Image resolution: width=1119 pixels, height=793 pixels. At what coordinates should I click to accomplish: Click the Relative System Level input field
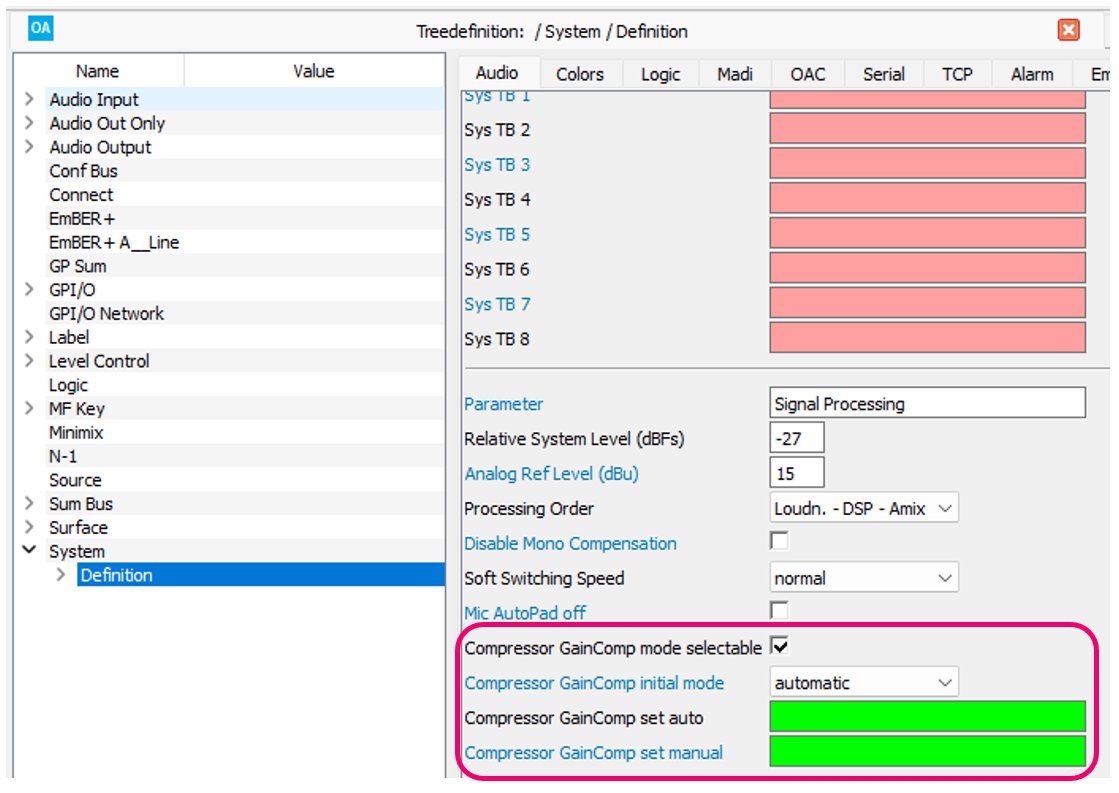[797, 438]
